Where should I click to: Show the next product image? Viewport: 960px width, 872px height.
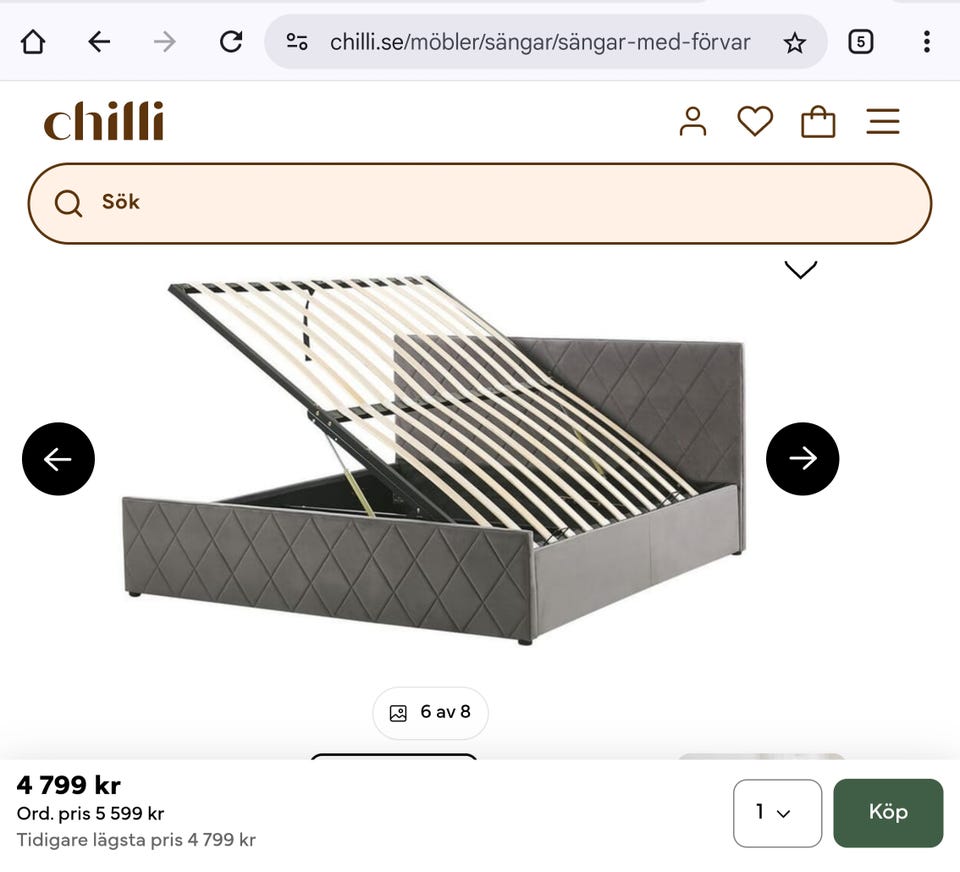click(x=802, y=459)
